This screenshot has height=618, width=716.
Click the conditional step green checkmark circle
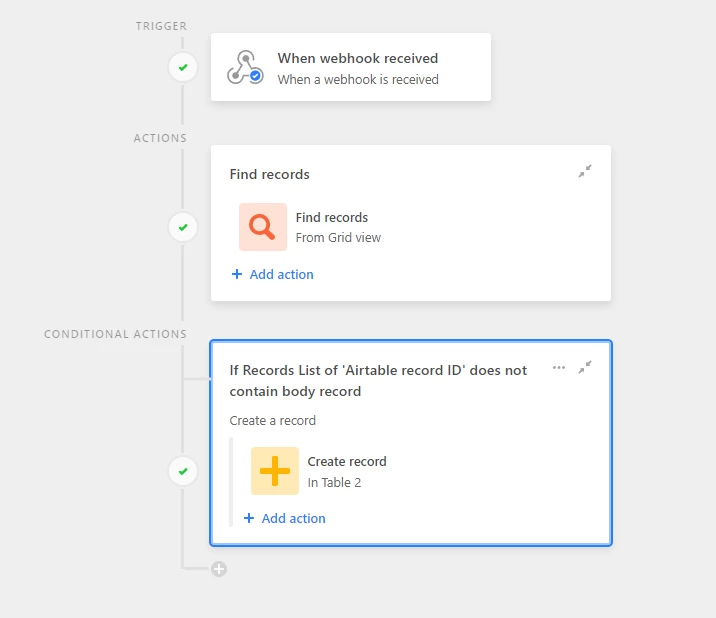pos(183,471)
